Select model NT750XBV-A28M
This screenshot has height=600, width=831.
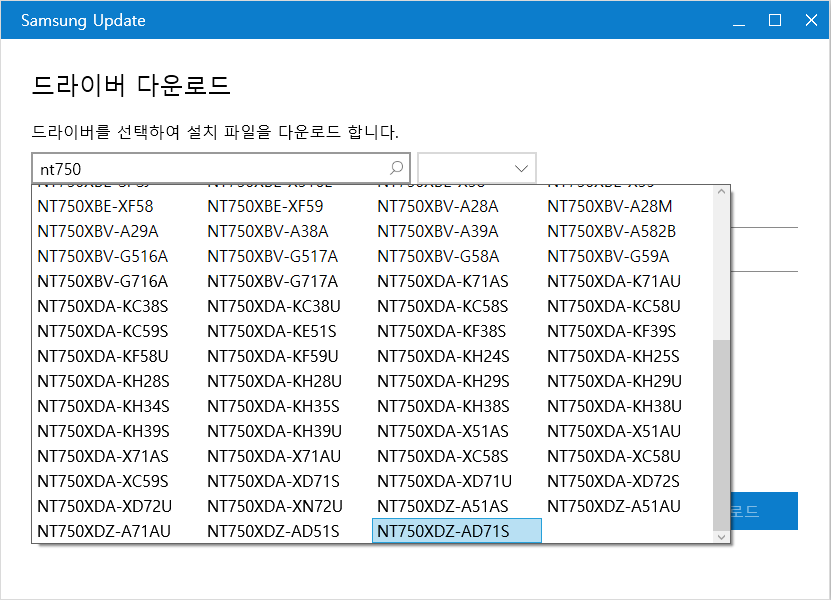[x=610, y=206]
